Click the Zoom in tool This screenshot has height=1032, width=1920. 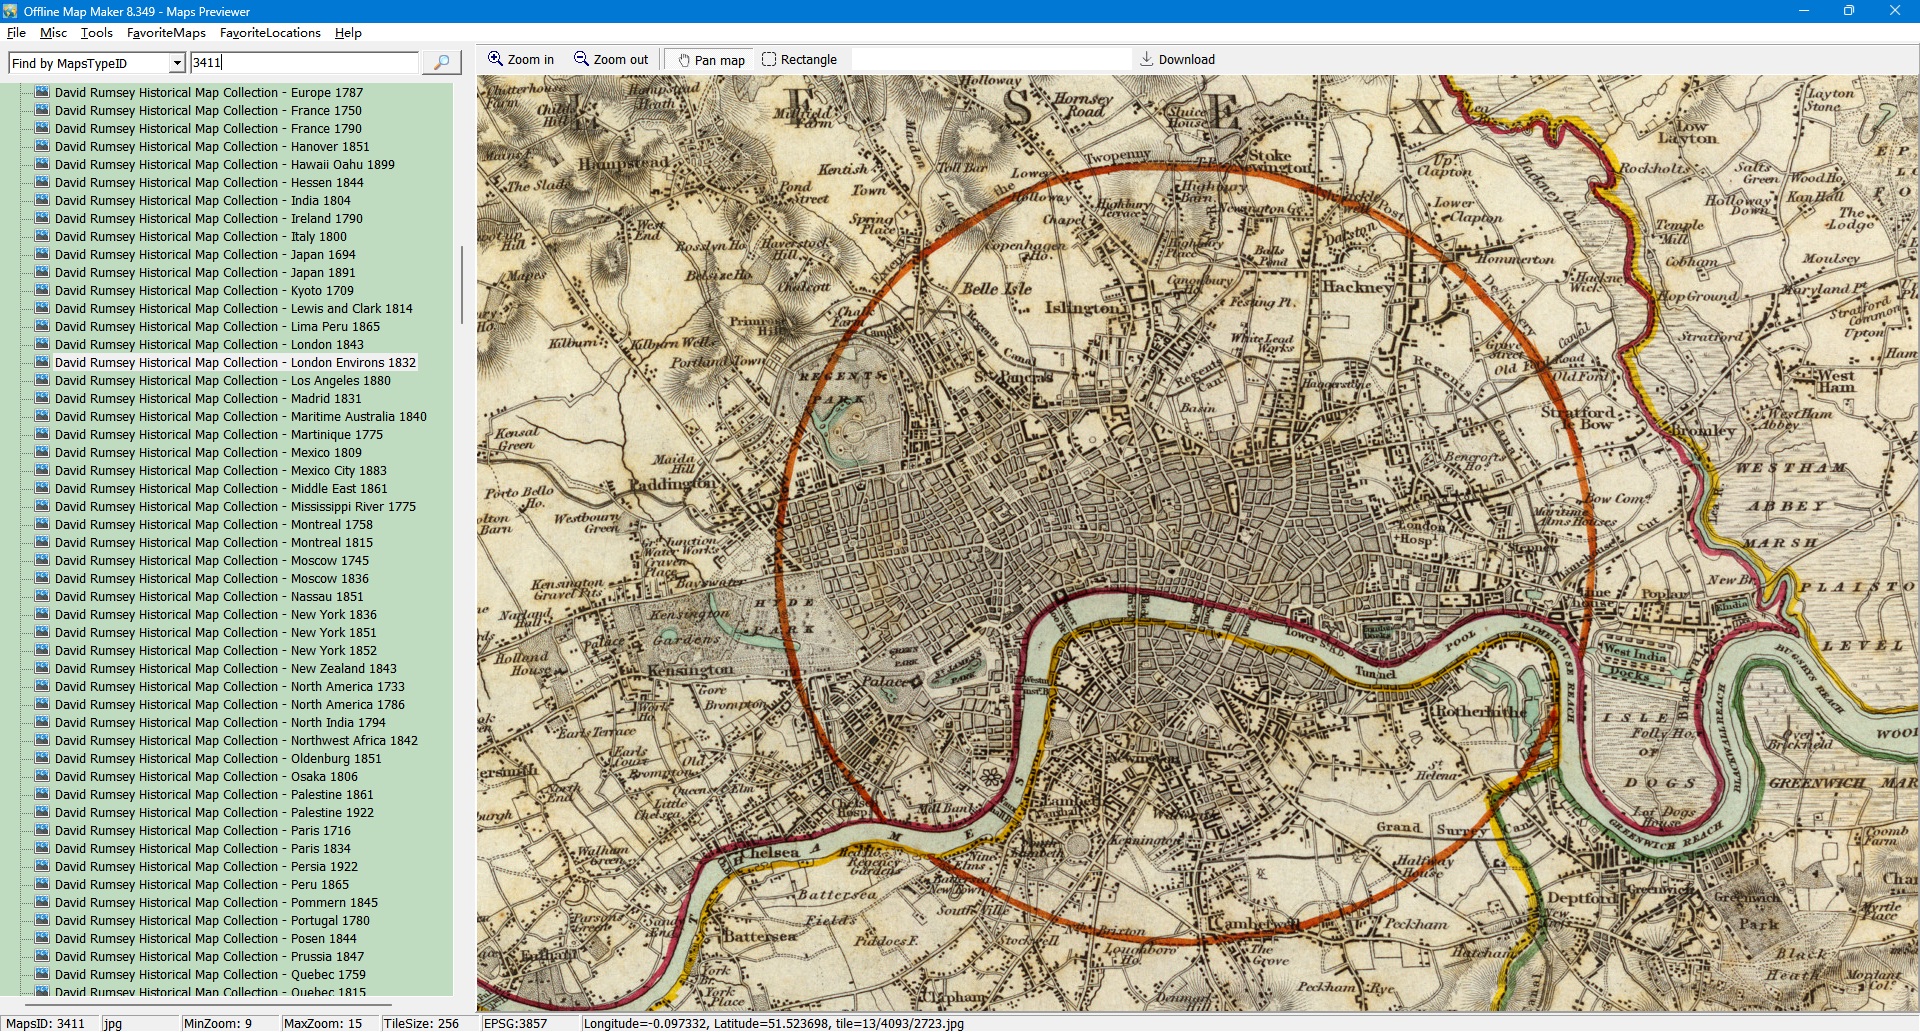[520, 60]
